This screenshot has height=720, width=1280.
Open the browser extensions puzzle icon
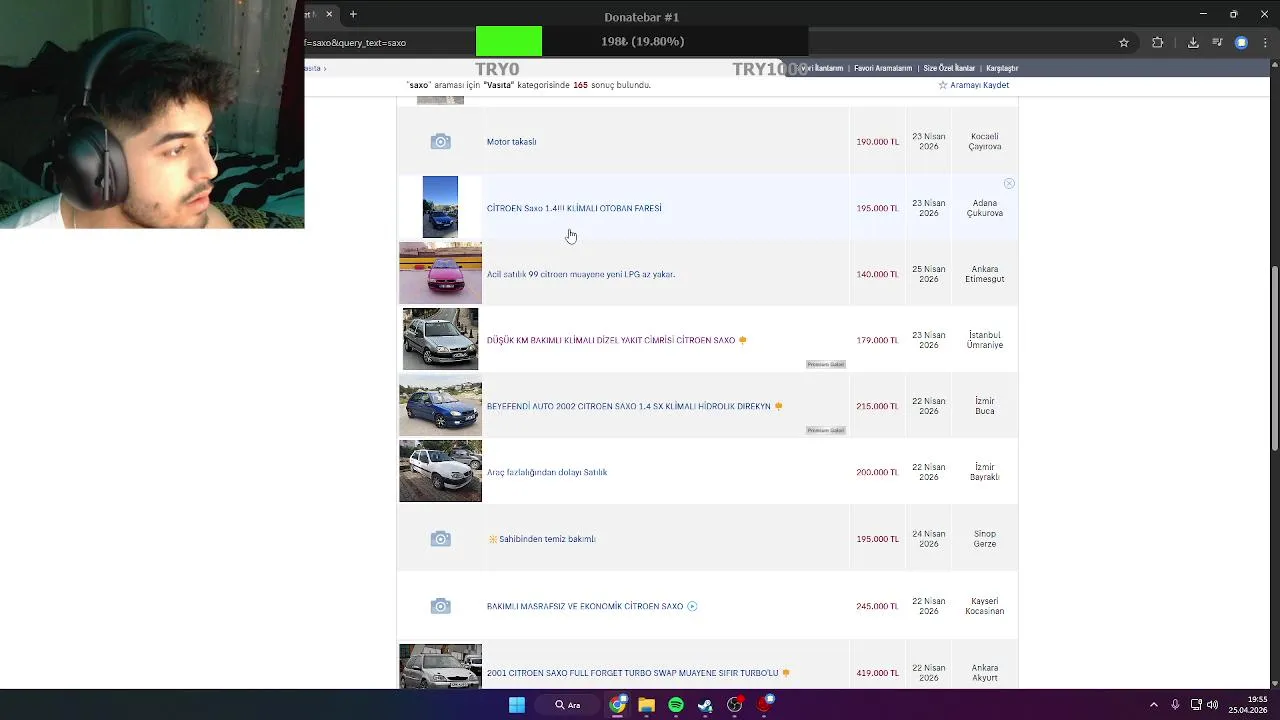(x=1158, y=43)
